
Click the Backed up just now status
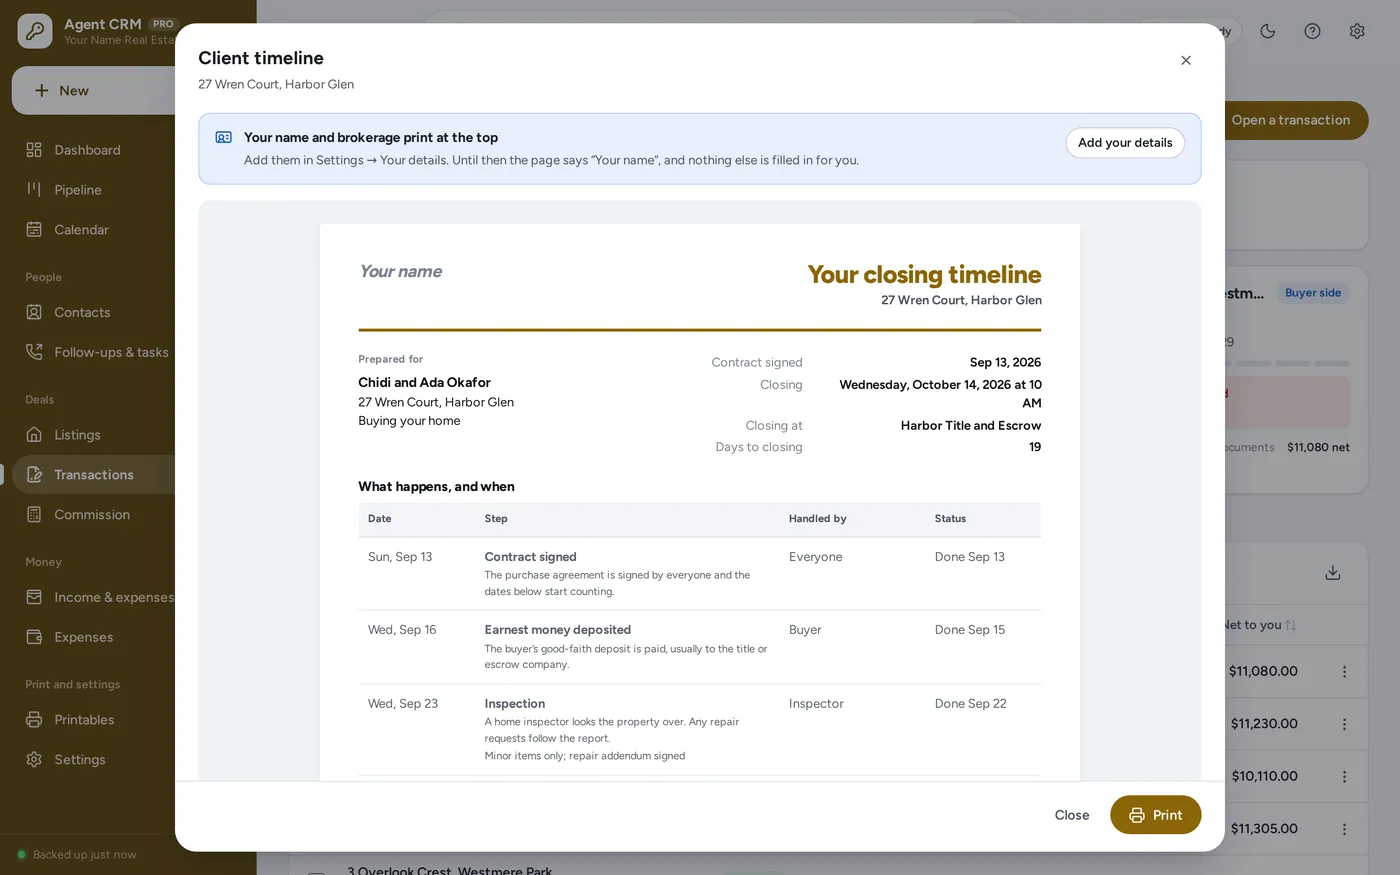(77, 855)
